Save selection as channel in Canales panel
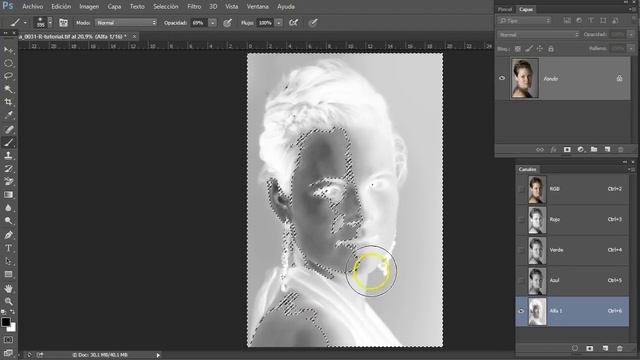Screen dimensions: 640x360 pyautogui.click(x=590, y=348)
